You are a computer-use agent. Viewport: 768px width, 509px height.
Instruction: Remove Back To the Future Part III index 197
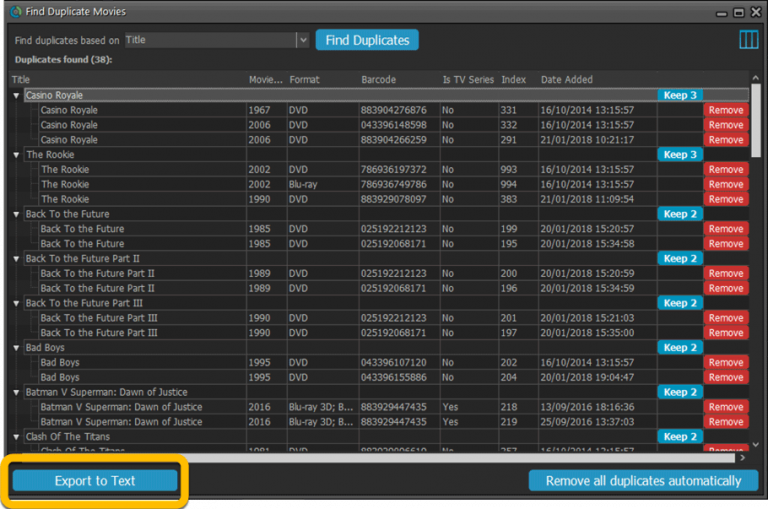[x=726, y=333]
